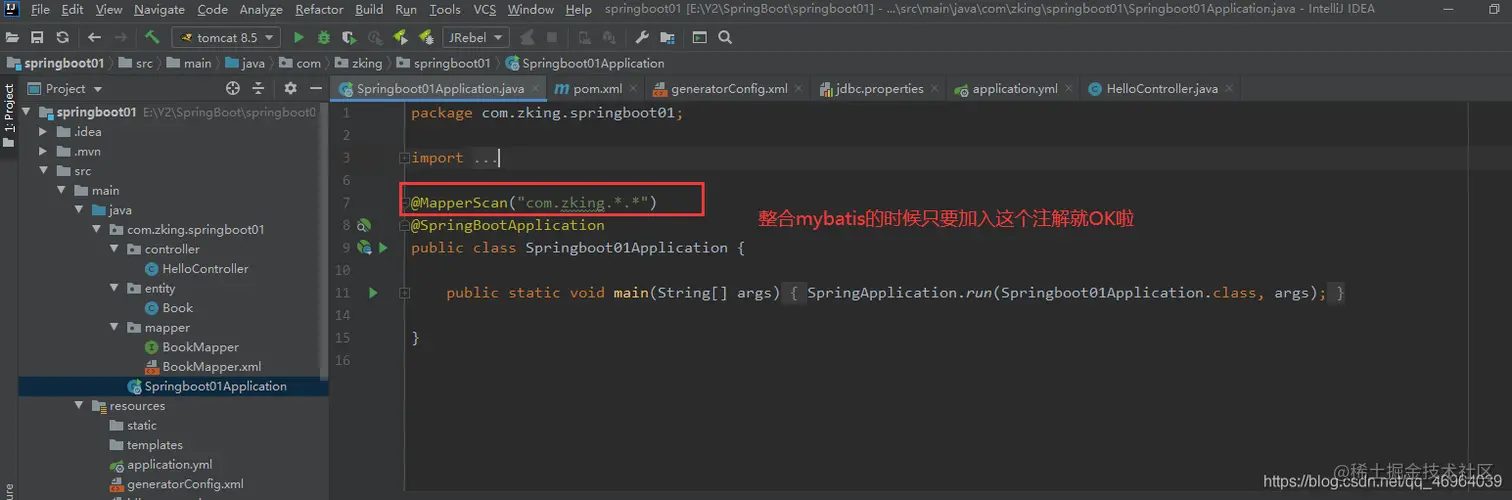1512x500 pixels.
Task: Click the locate/scroll-from-source crosshair icon
Action: point(233,88)
